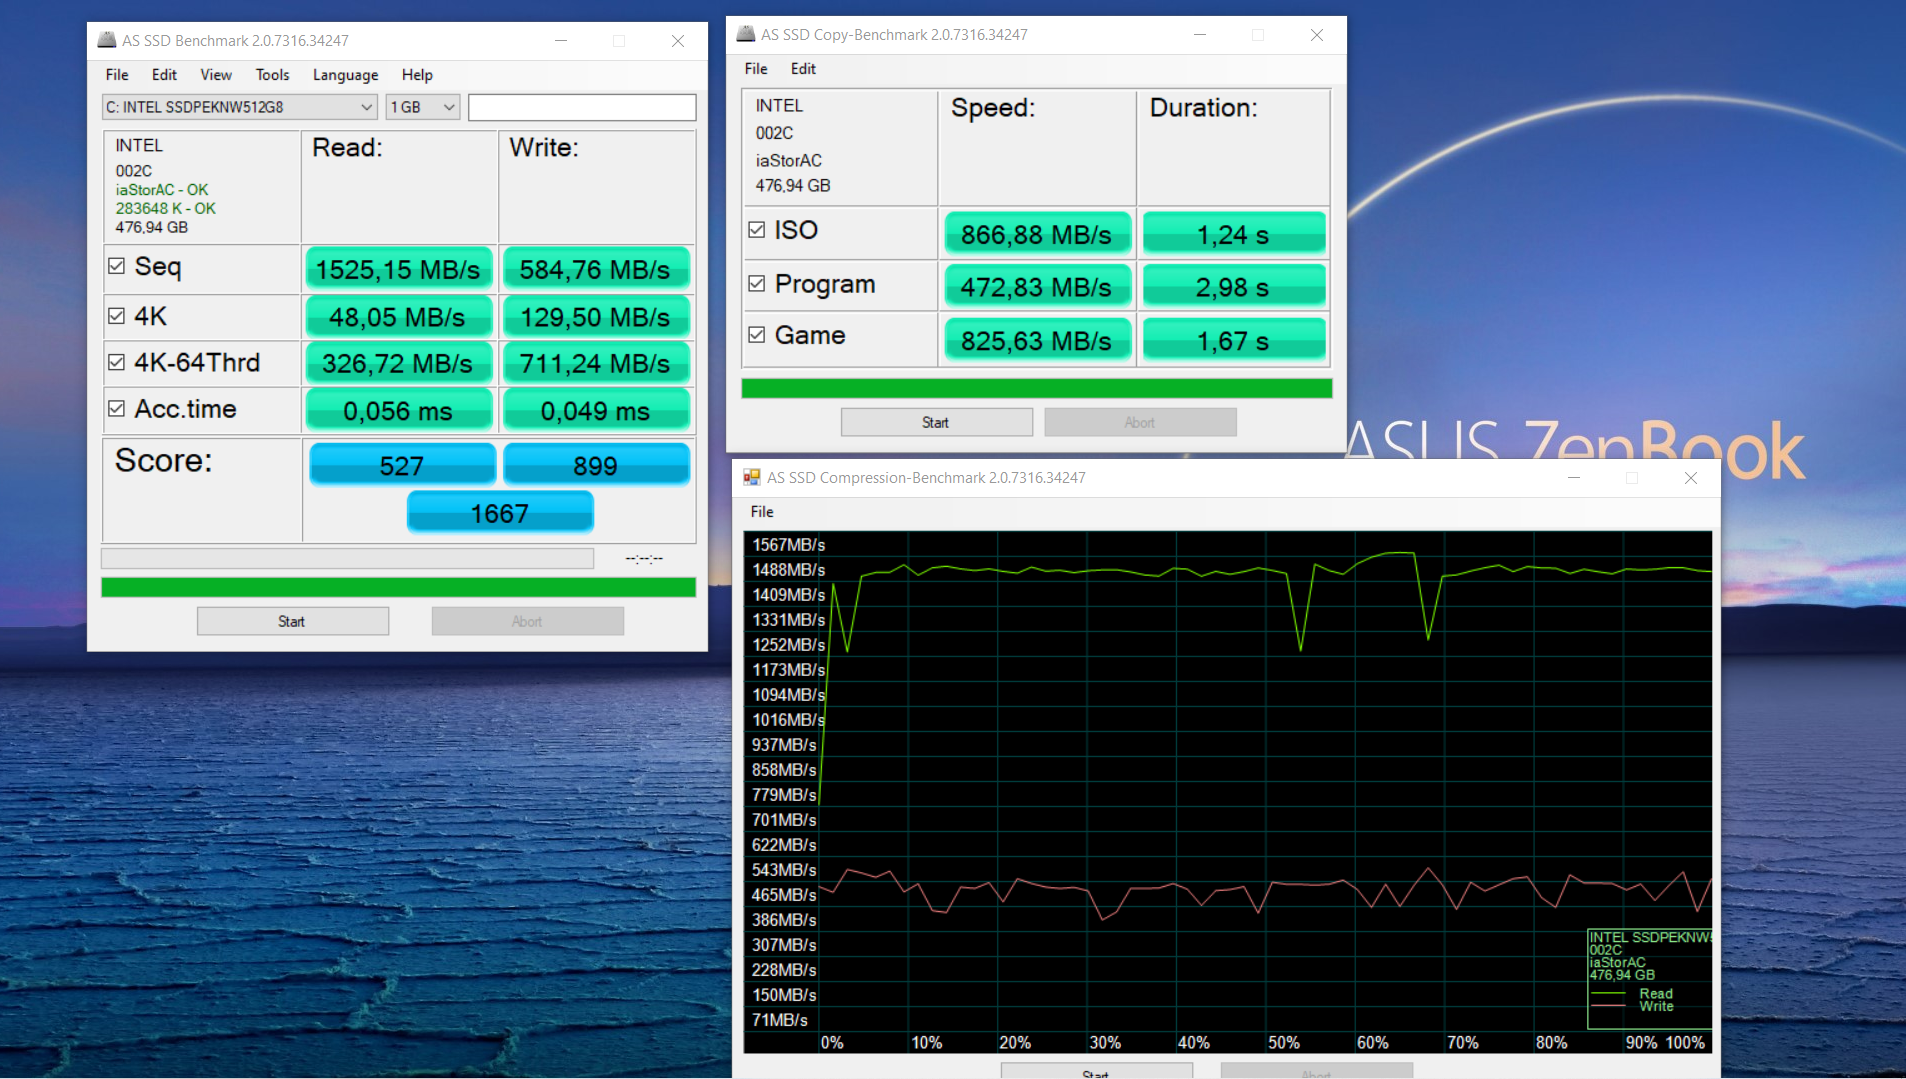The height and width of the screenshot is (1079, 1906).
Task: Click the 1567MB/s axis label on the graph
Action: tap(788, 545)
